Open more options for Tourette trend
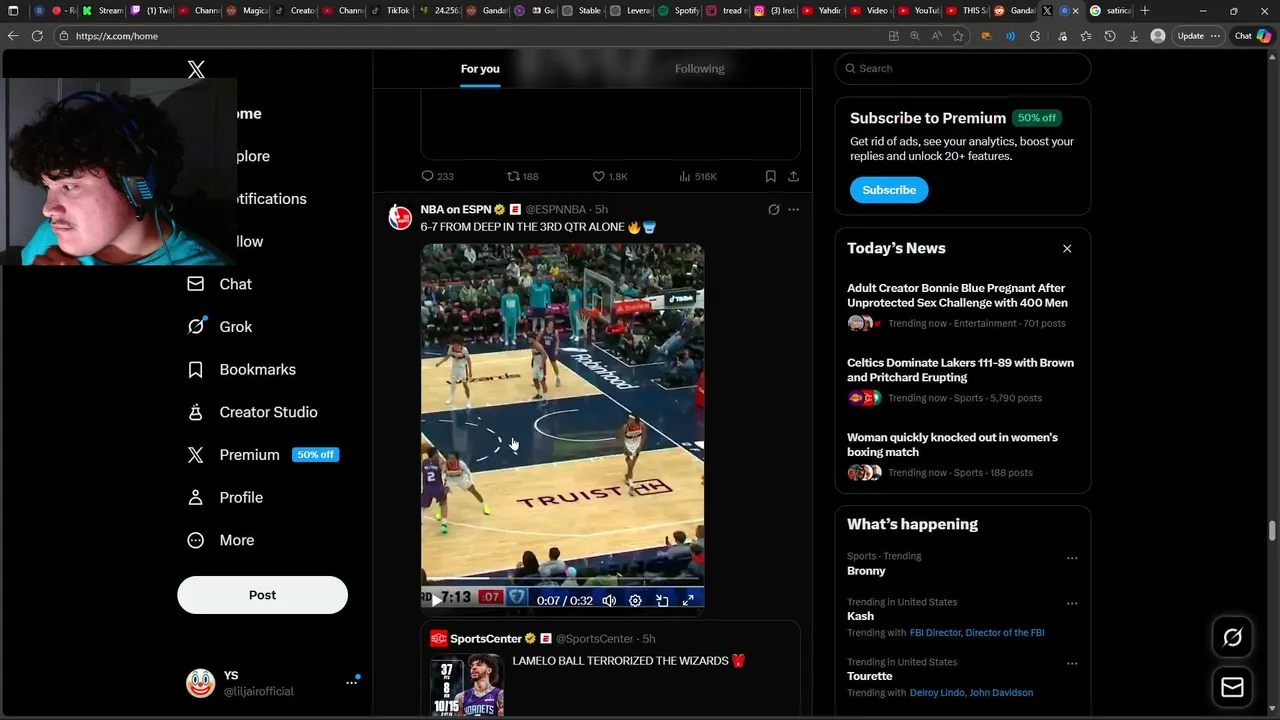Image resolution: width=1280 pixels, height=720 pixels. [x=1072, y=664]
